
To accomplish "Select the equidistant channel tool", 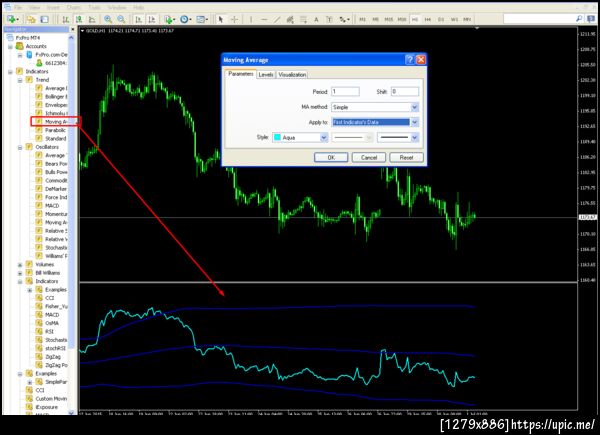I will point(290,19).
